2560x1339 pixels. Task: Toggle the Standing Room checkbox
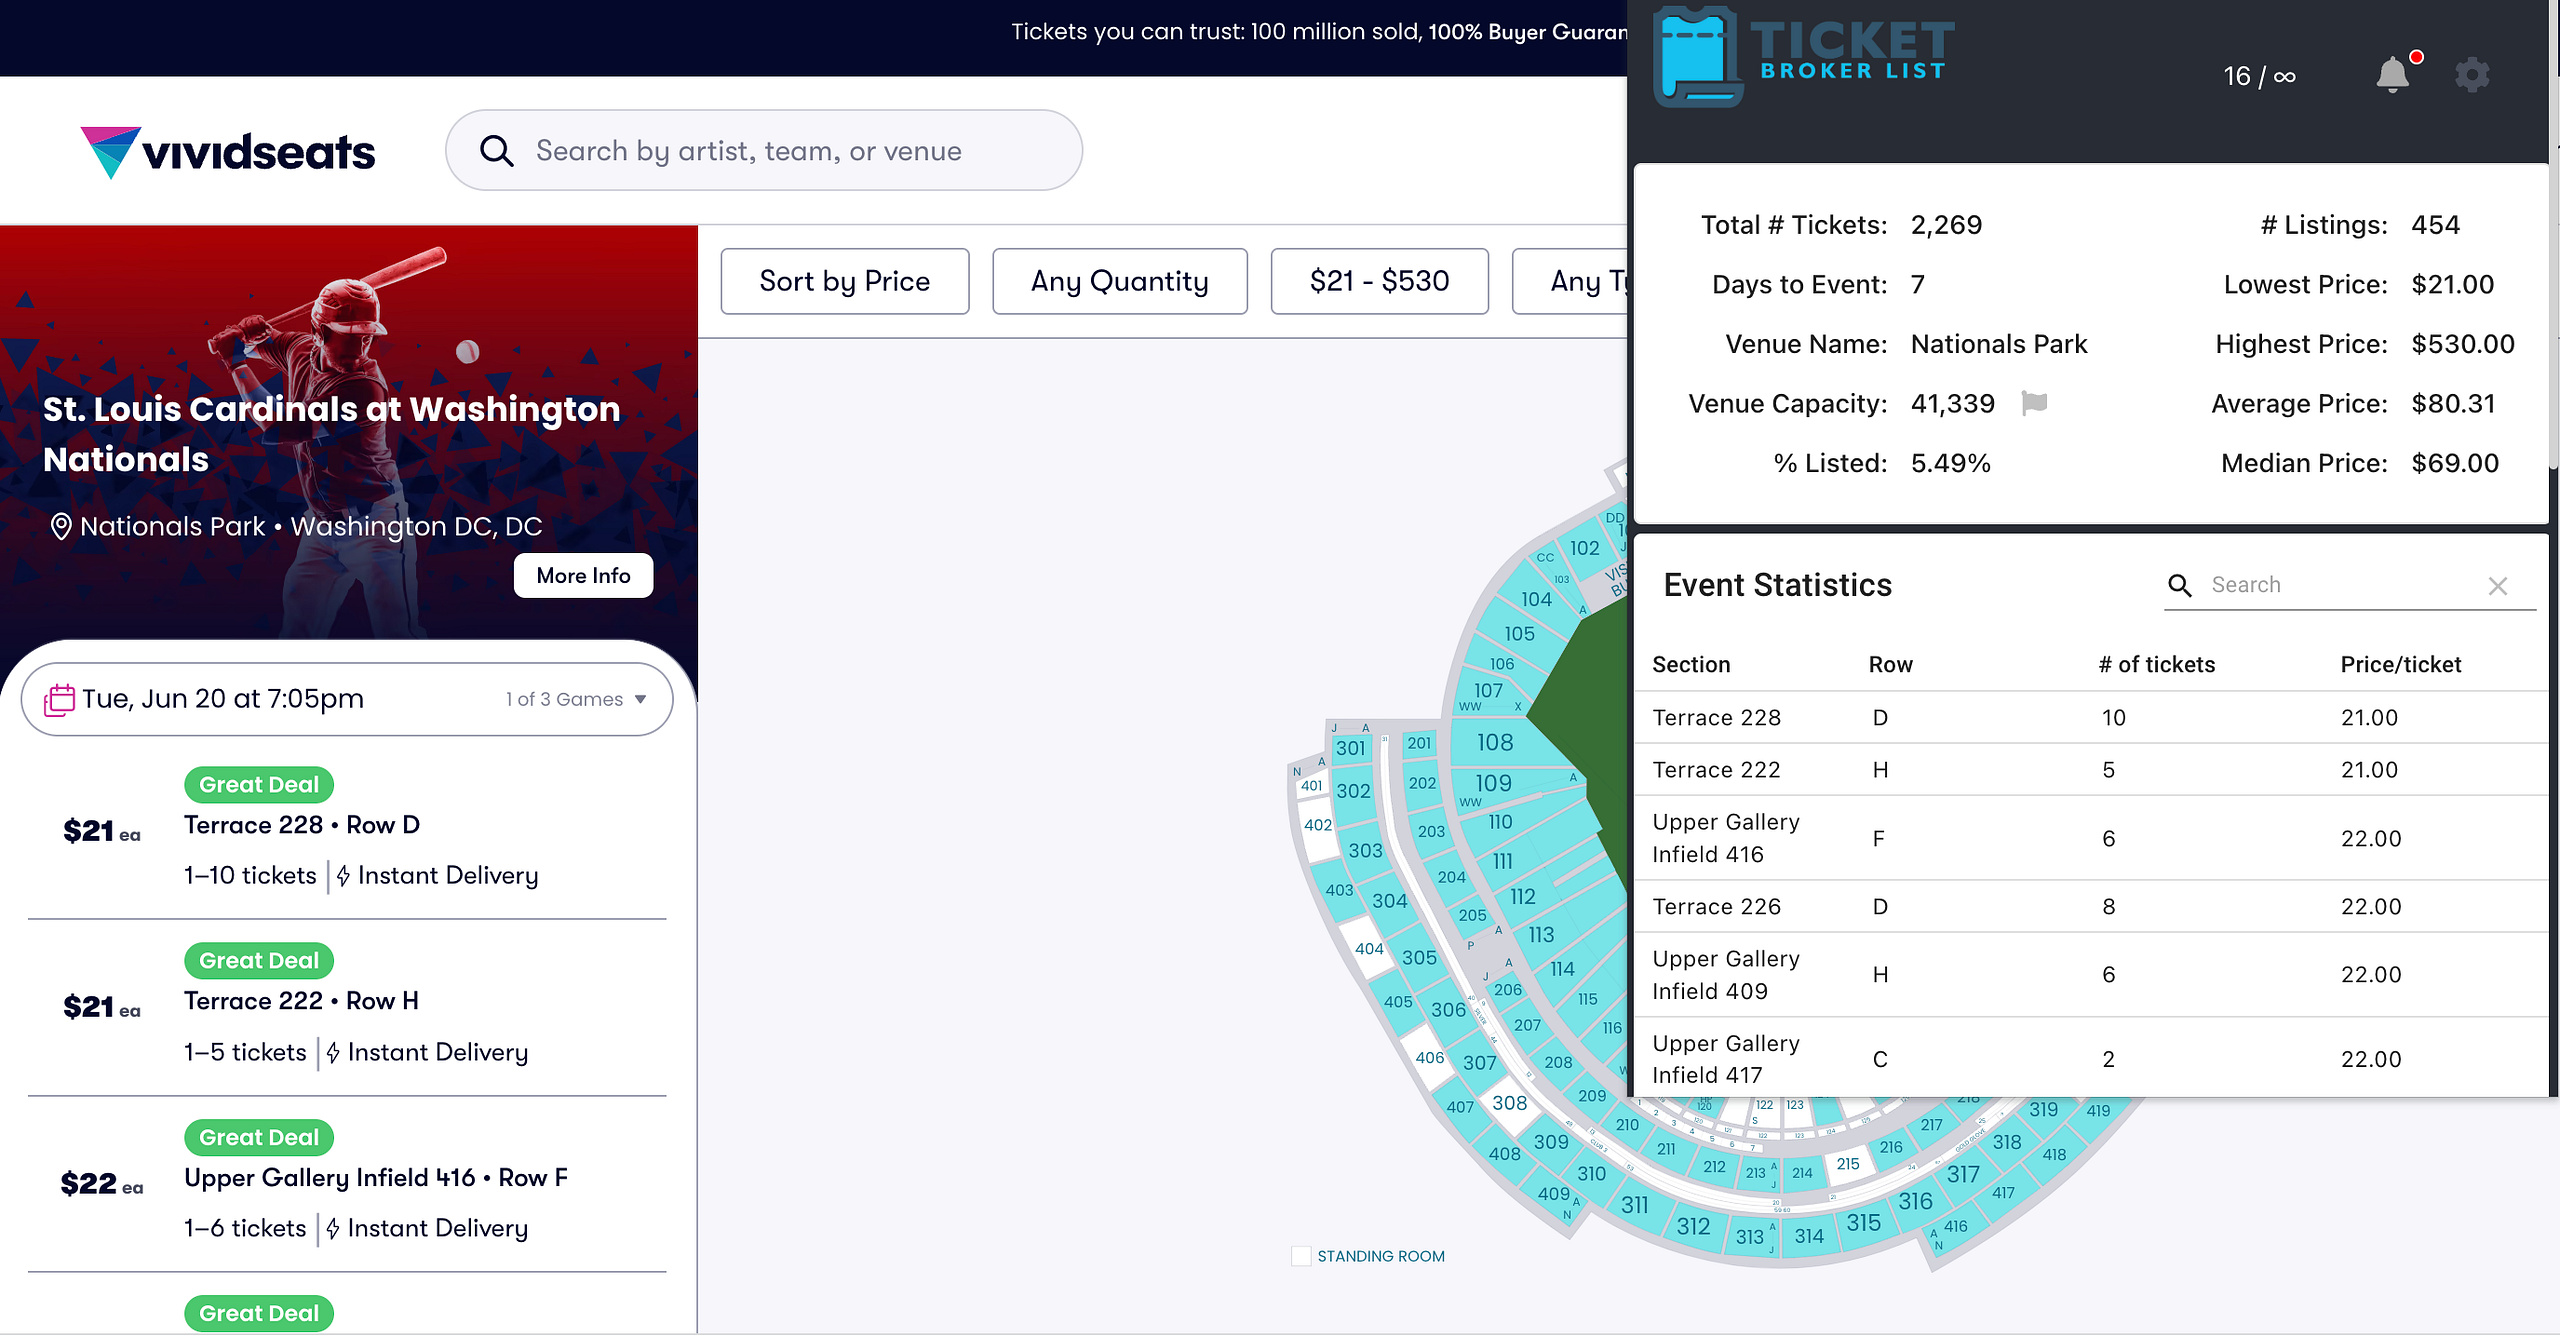pyautogui.click(x=1301, y=1256)
